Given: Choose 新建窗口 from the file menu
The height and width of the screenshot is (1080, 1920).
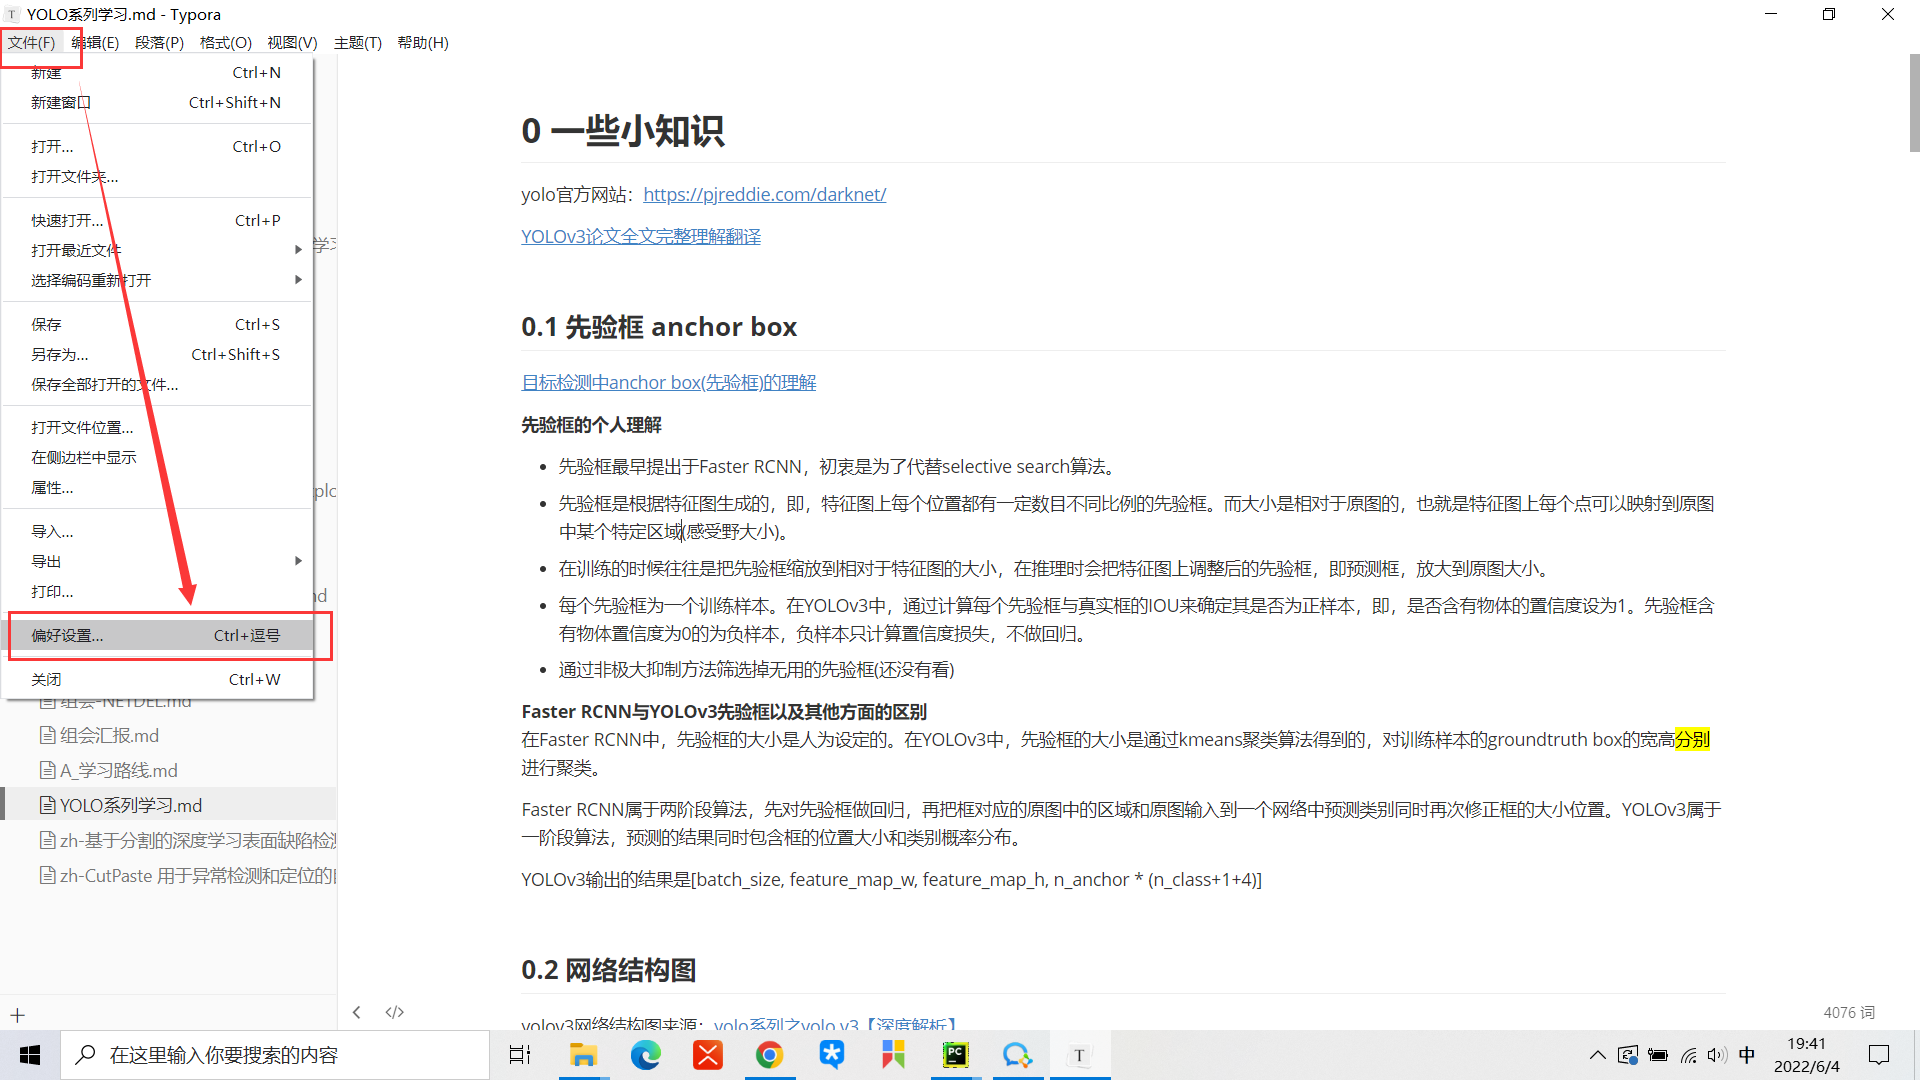Looking at the screenshot, I should click(158, 102).
